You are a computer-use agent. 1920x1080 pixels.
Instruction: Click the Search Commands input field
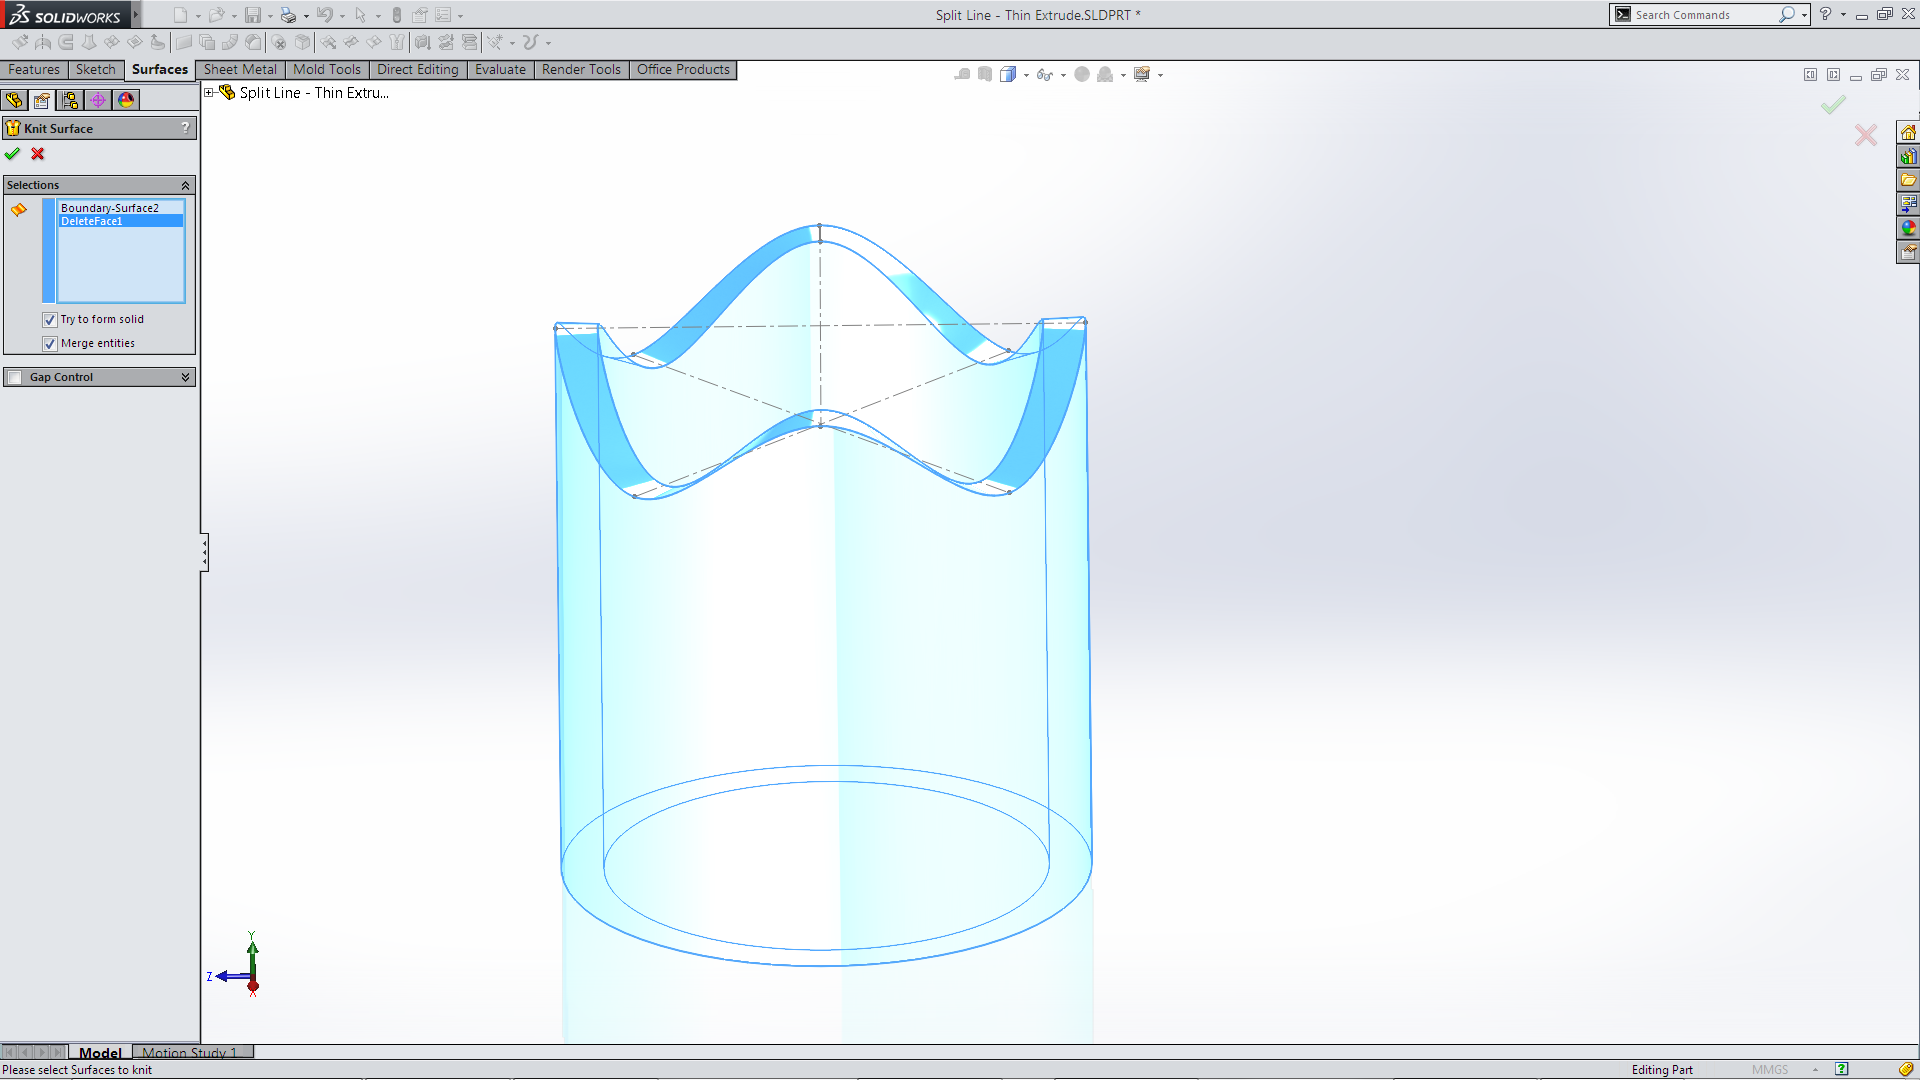click(1702, 15)
